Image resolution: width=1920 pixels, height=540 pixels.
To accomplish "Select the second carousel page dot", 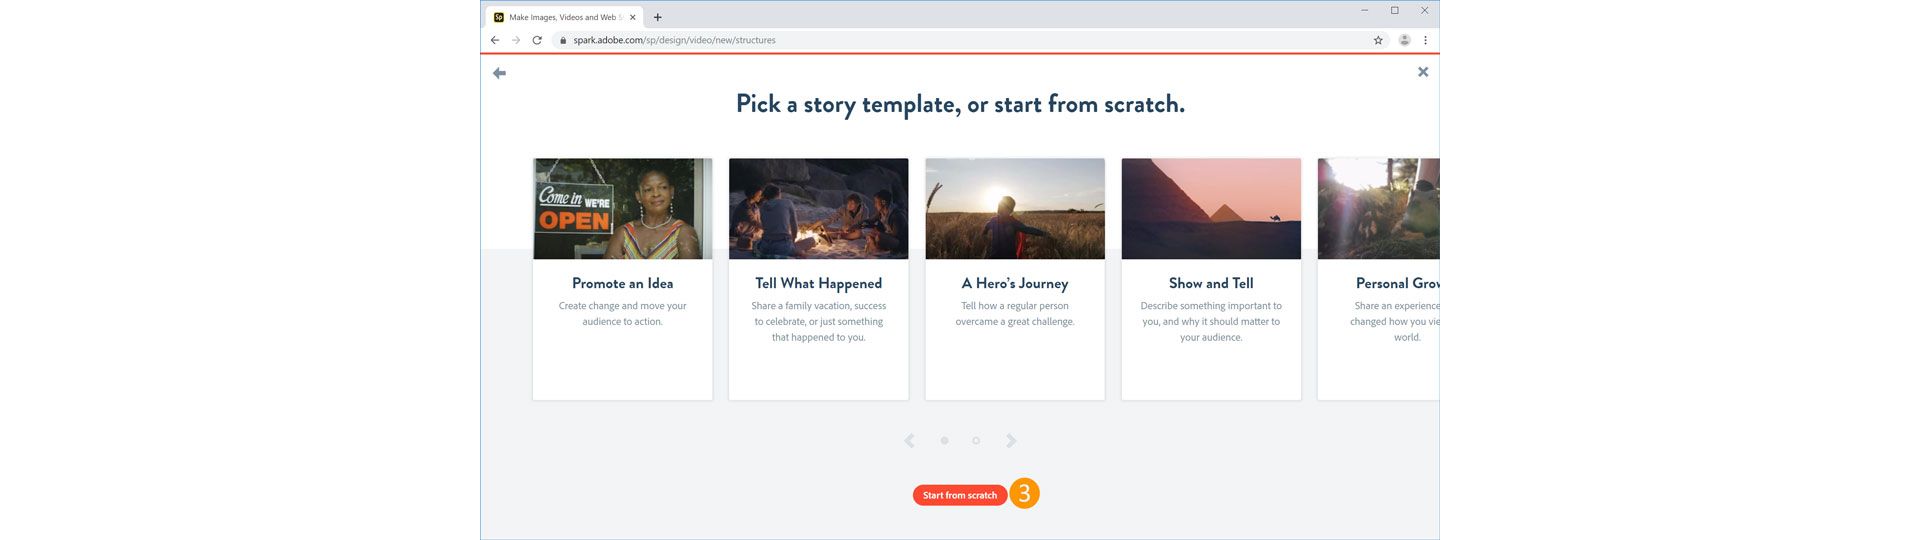I will click(976, 441).
